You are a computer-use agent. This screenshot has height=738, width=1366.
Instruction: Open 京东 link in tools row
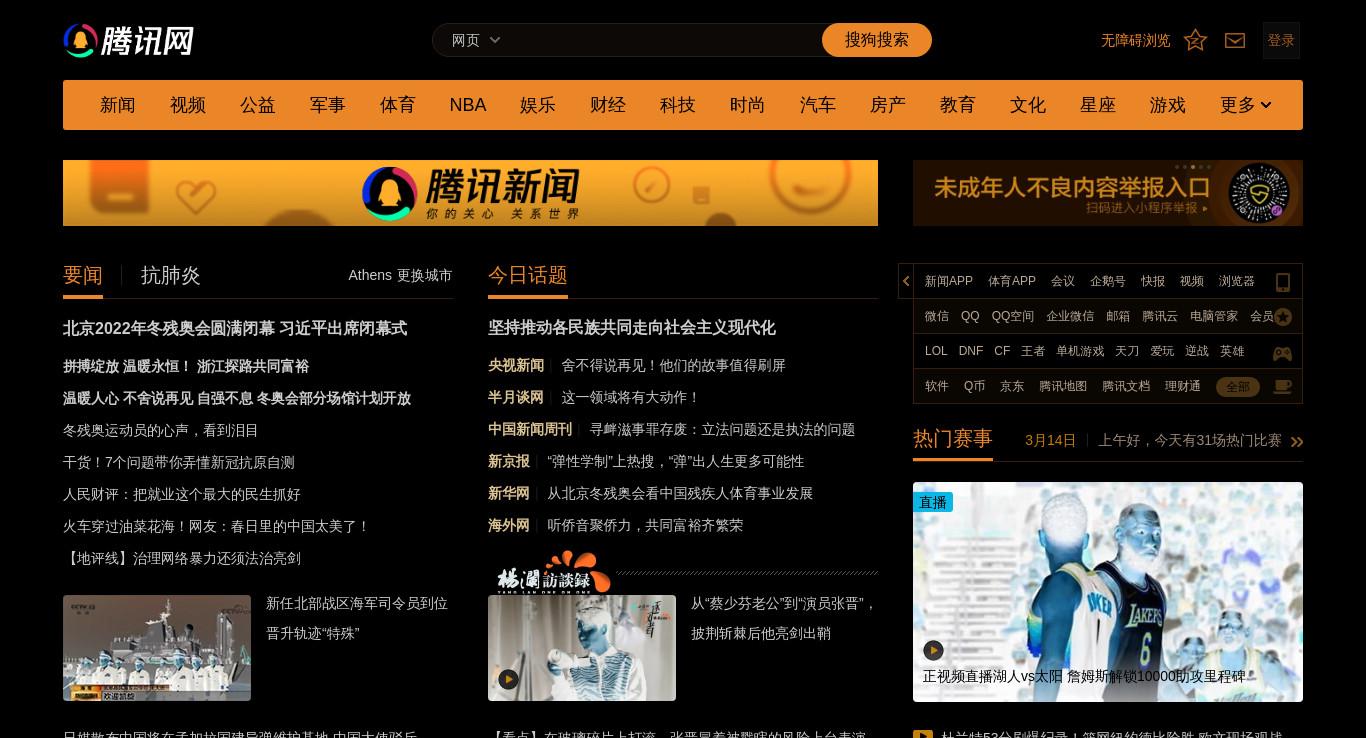point(1012,386)
